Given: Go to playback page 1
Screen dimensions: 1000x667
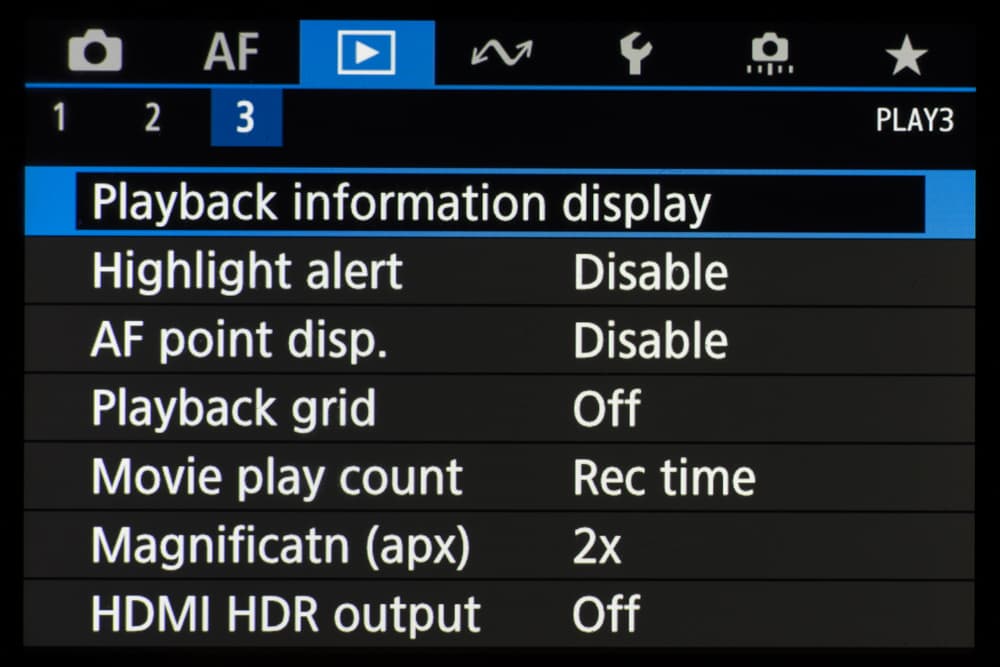Looking at the screenshot, I should (60, 119).
